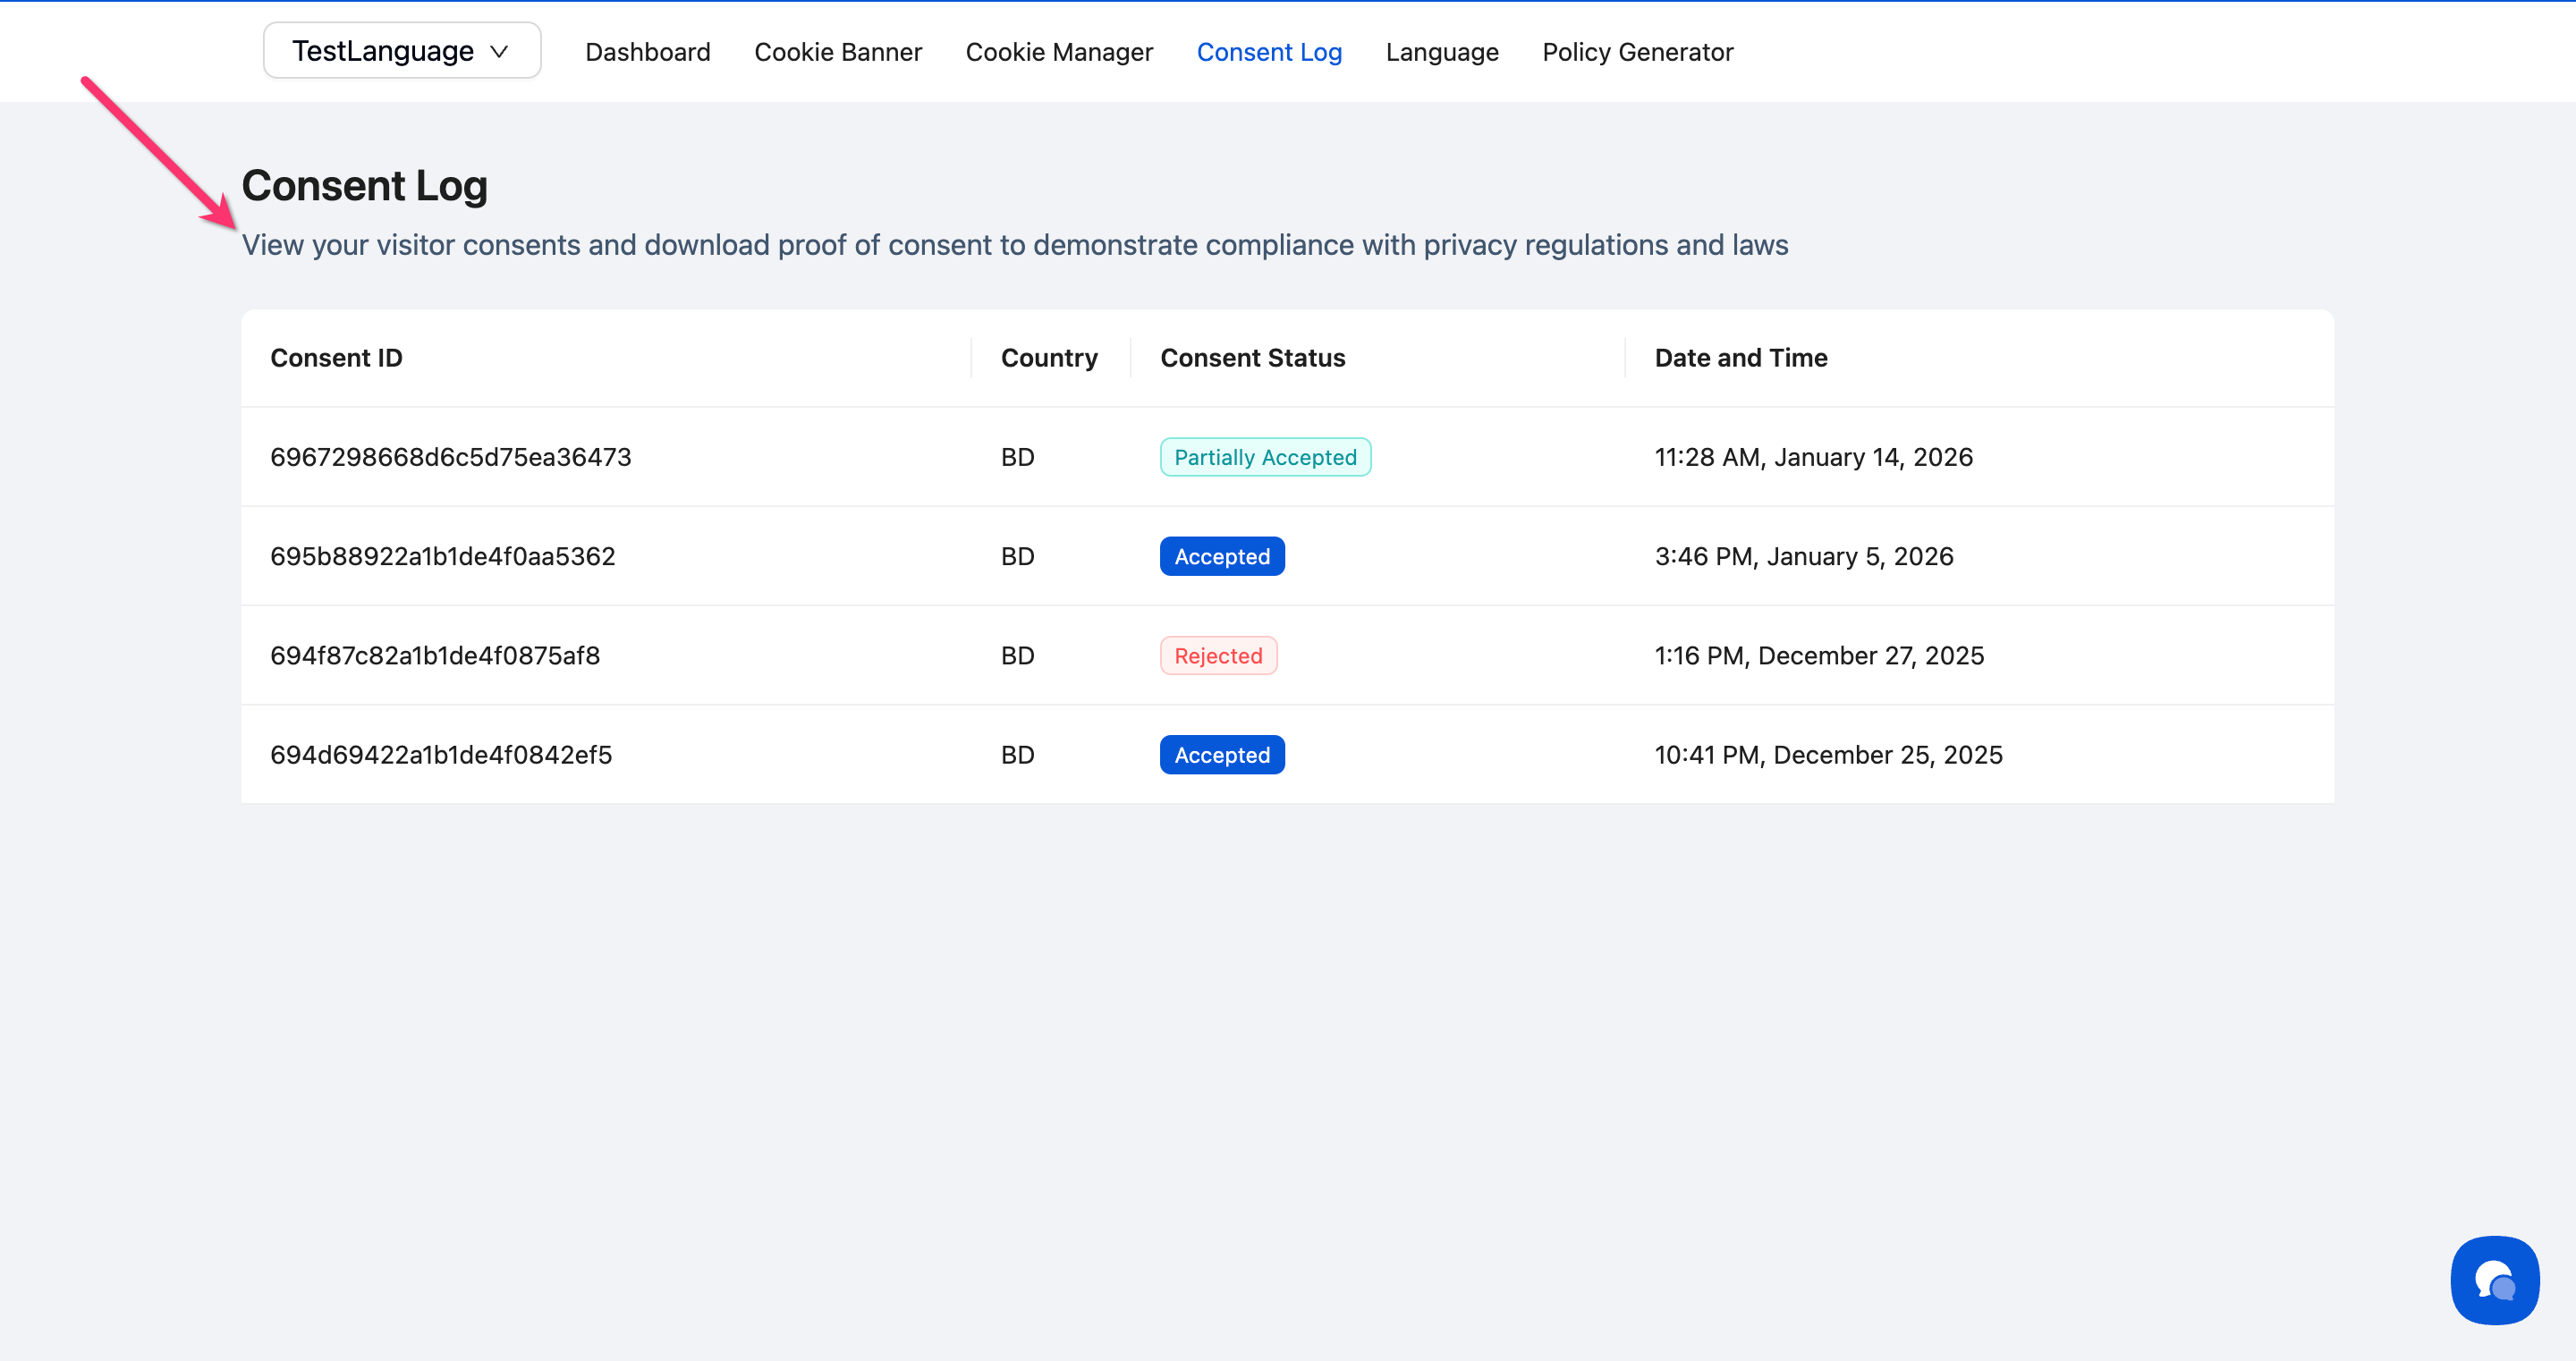Viewport: 2576px width, 1361px height.
Task: Expand the TestLanguage site dropdown
Action: point(401,51)
